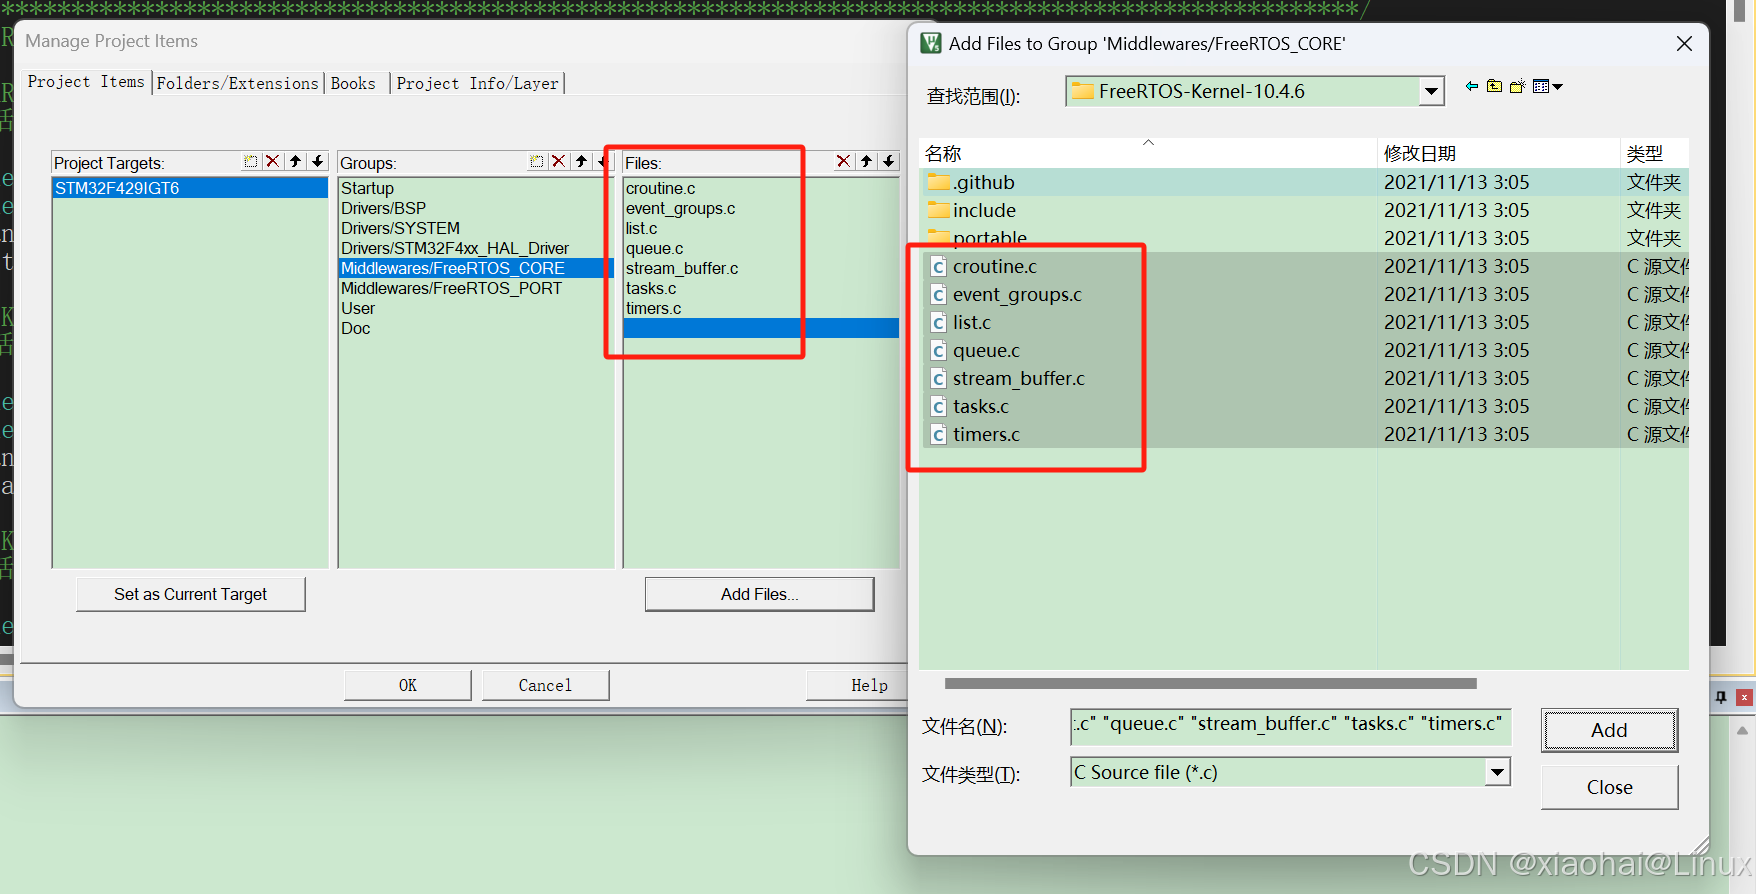Move the selected file down
The width and height of the screenshot is (1756, 894).
[888, 161]
